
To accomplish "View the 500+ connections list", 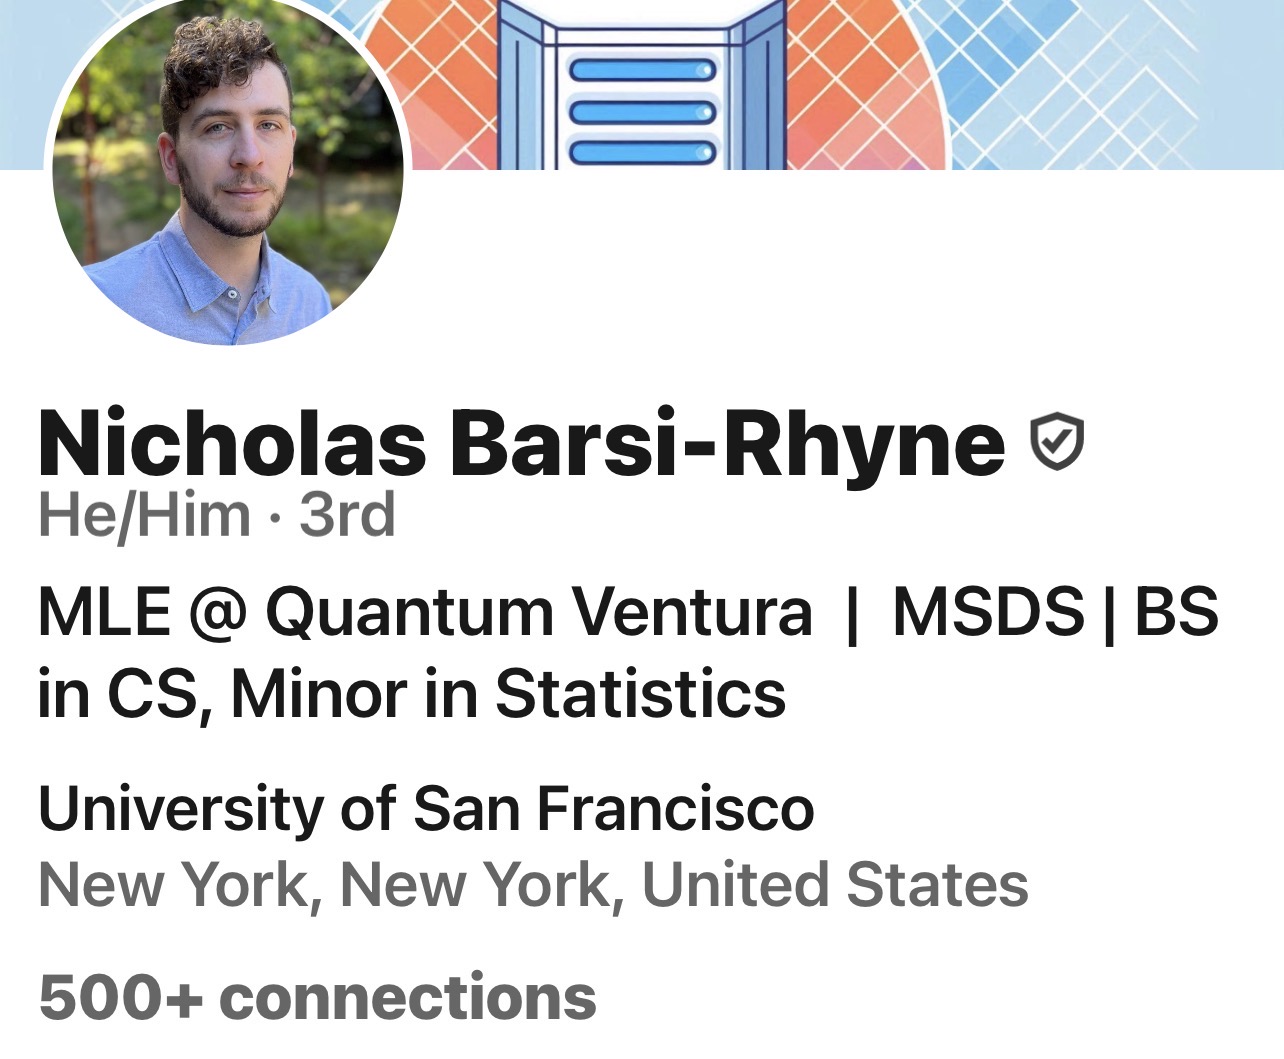I will coord(317,997).
